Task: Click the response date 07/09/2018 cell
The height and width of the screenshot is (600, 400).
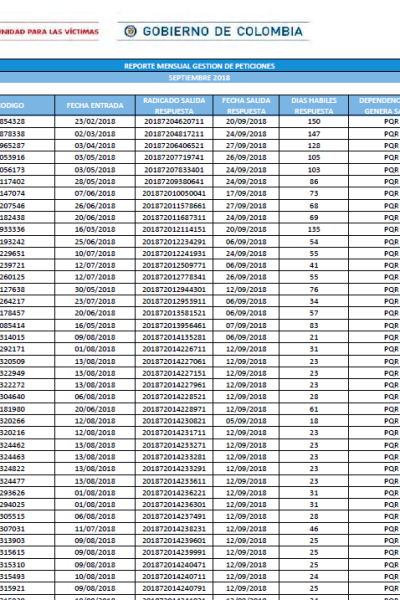Action: tap(246, 325)
